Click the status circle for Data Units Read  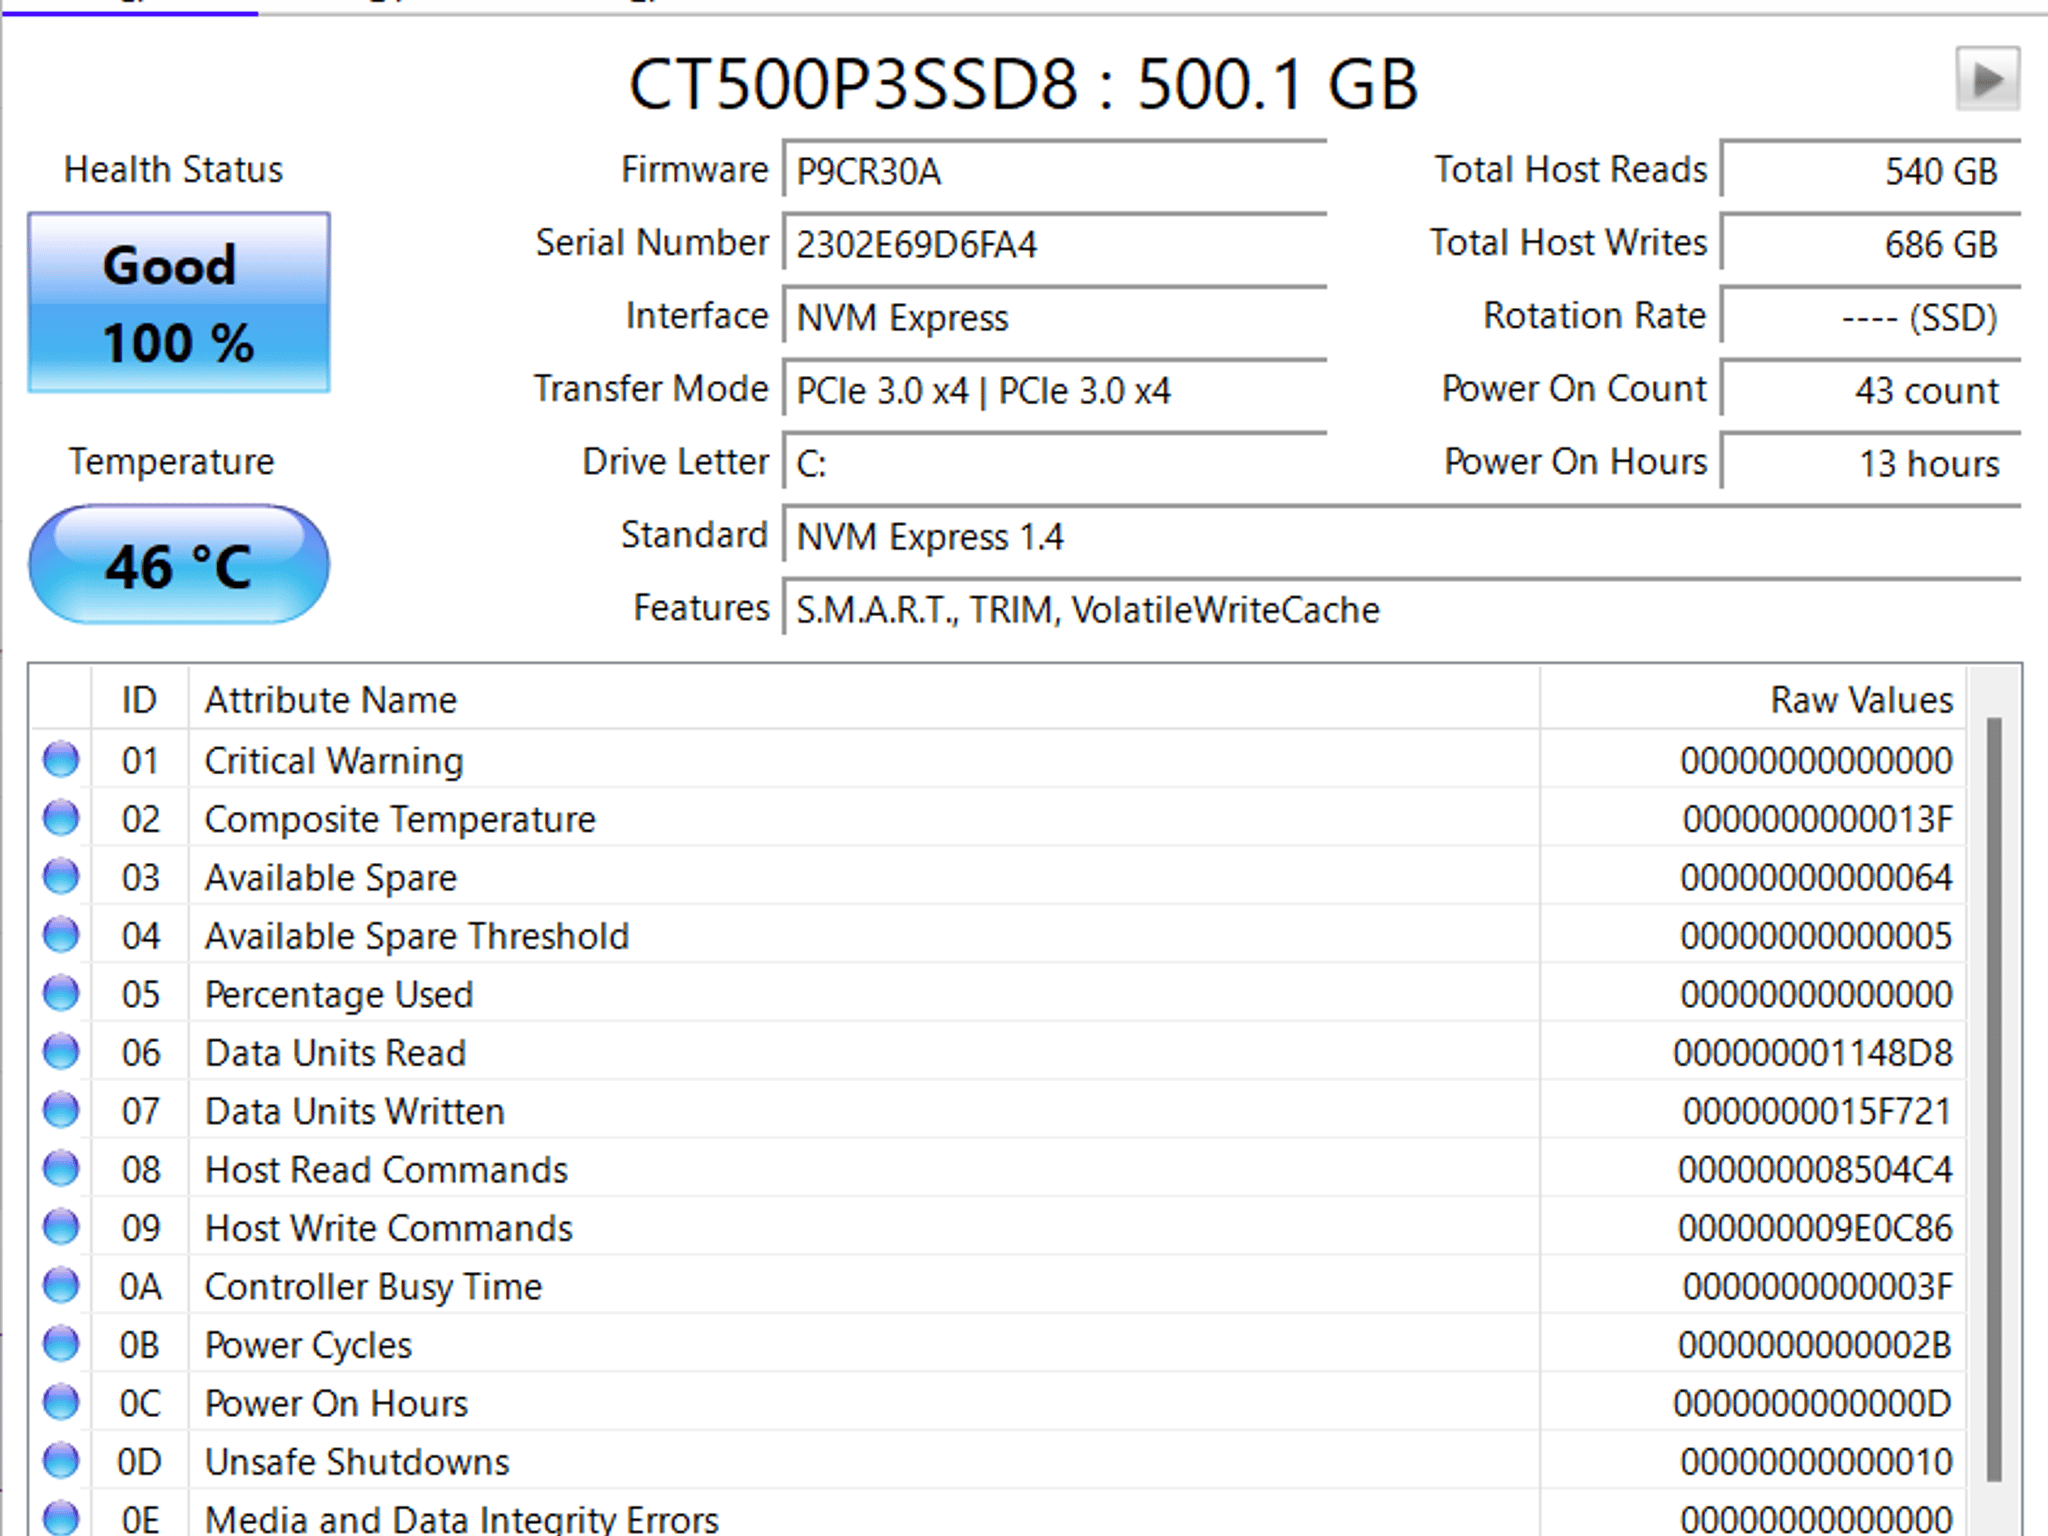click(x=61, y=1052)
